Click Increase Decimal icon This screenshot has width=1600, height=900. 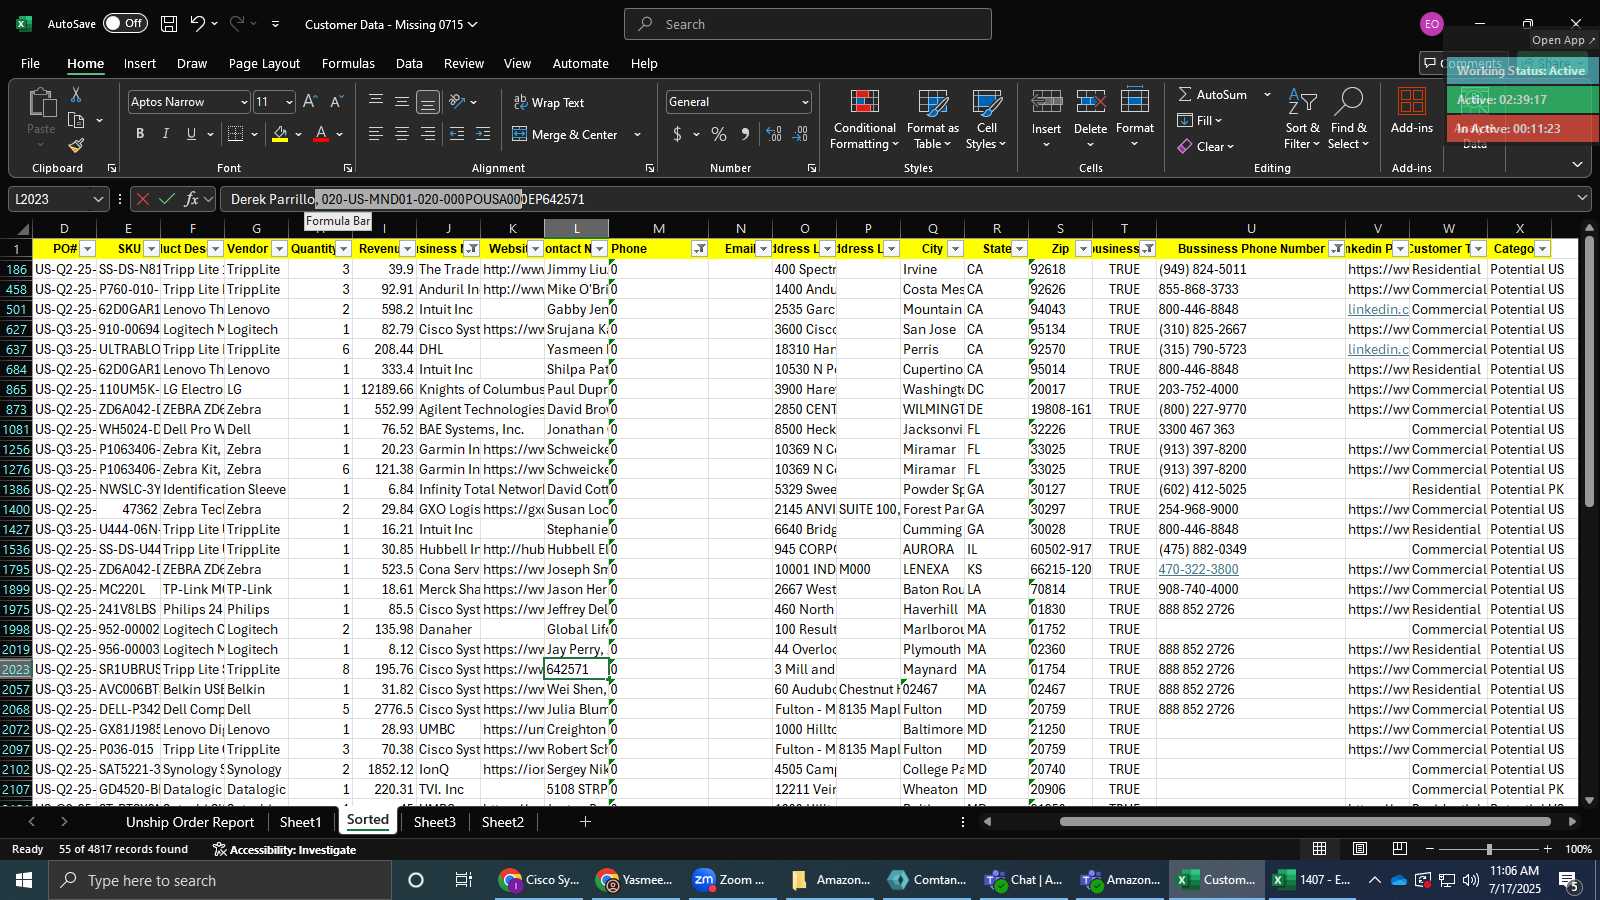[x=774, y=134]
